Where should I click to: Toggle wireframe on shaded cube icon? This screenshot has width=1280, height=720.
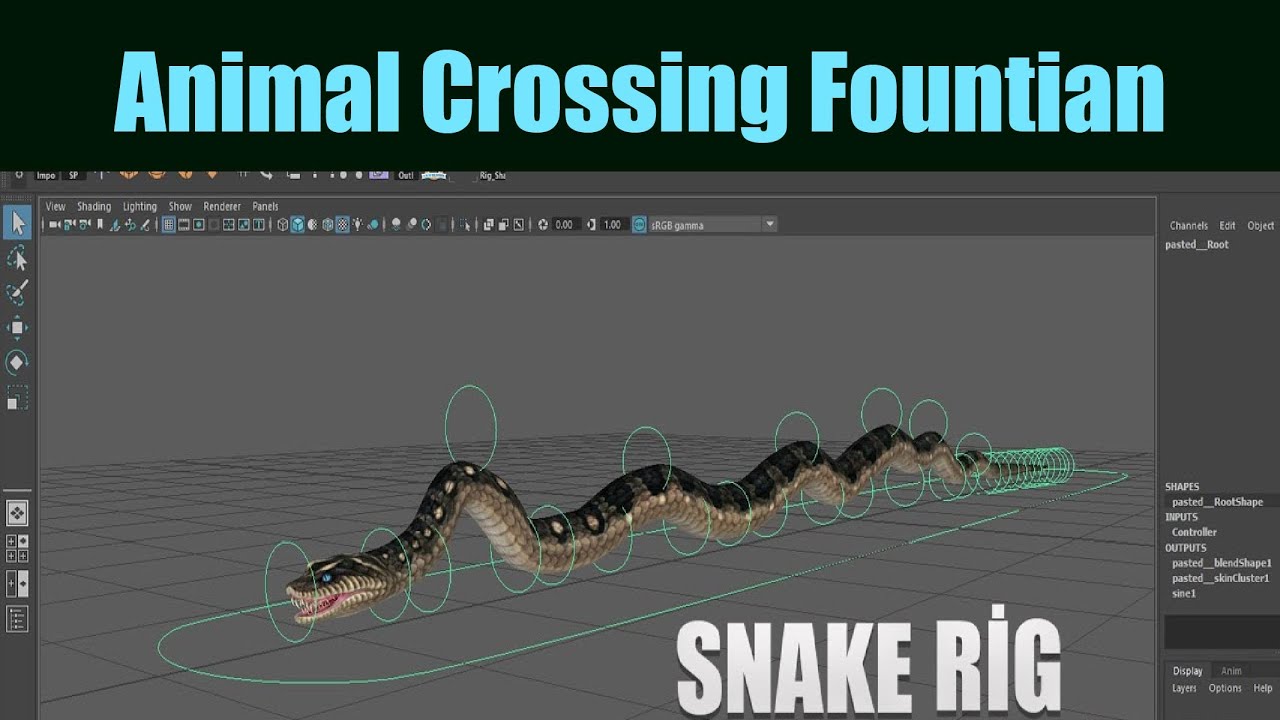pos(328,225)
